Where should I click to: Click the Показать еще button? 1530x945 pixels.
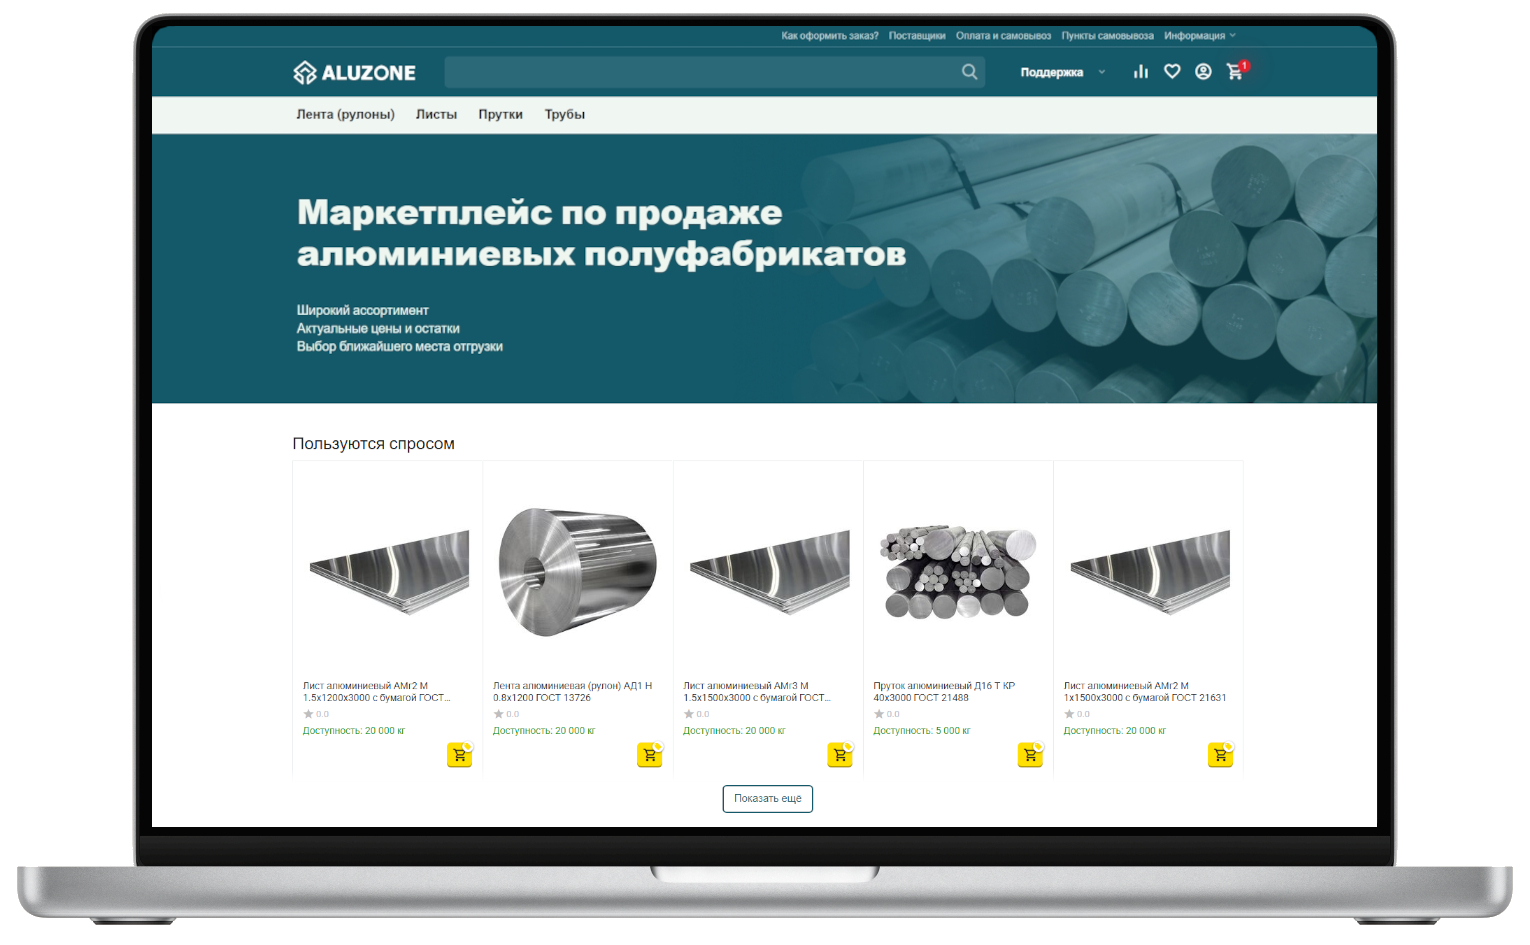coord(767,798)
